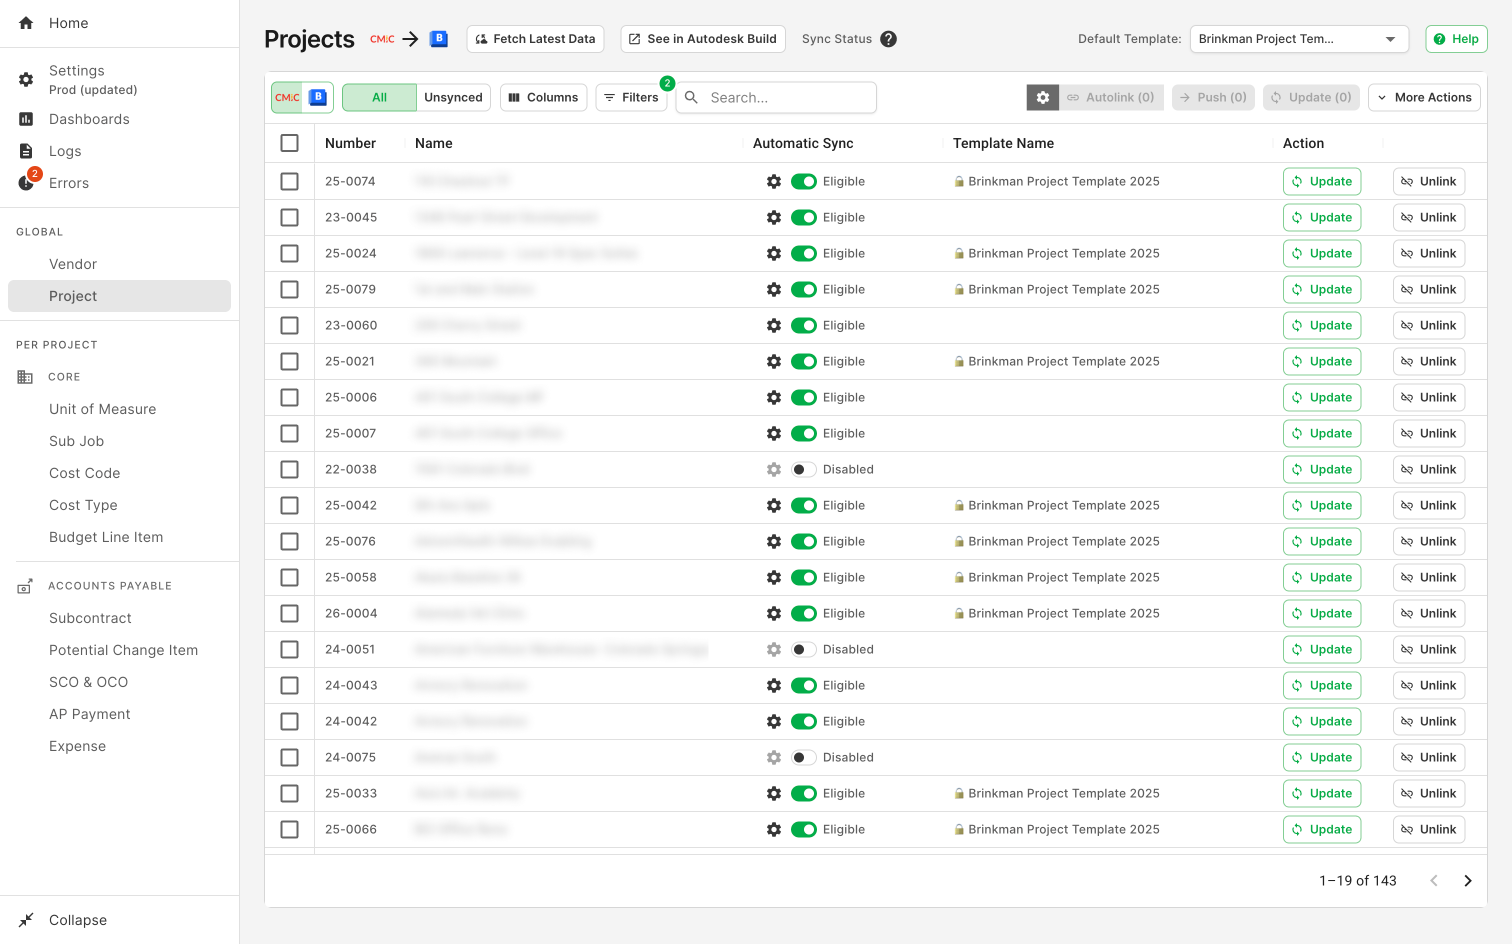Open sync settings gear for project 23-0045
Screen dimensions: 1512x944
click(774, 217)
